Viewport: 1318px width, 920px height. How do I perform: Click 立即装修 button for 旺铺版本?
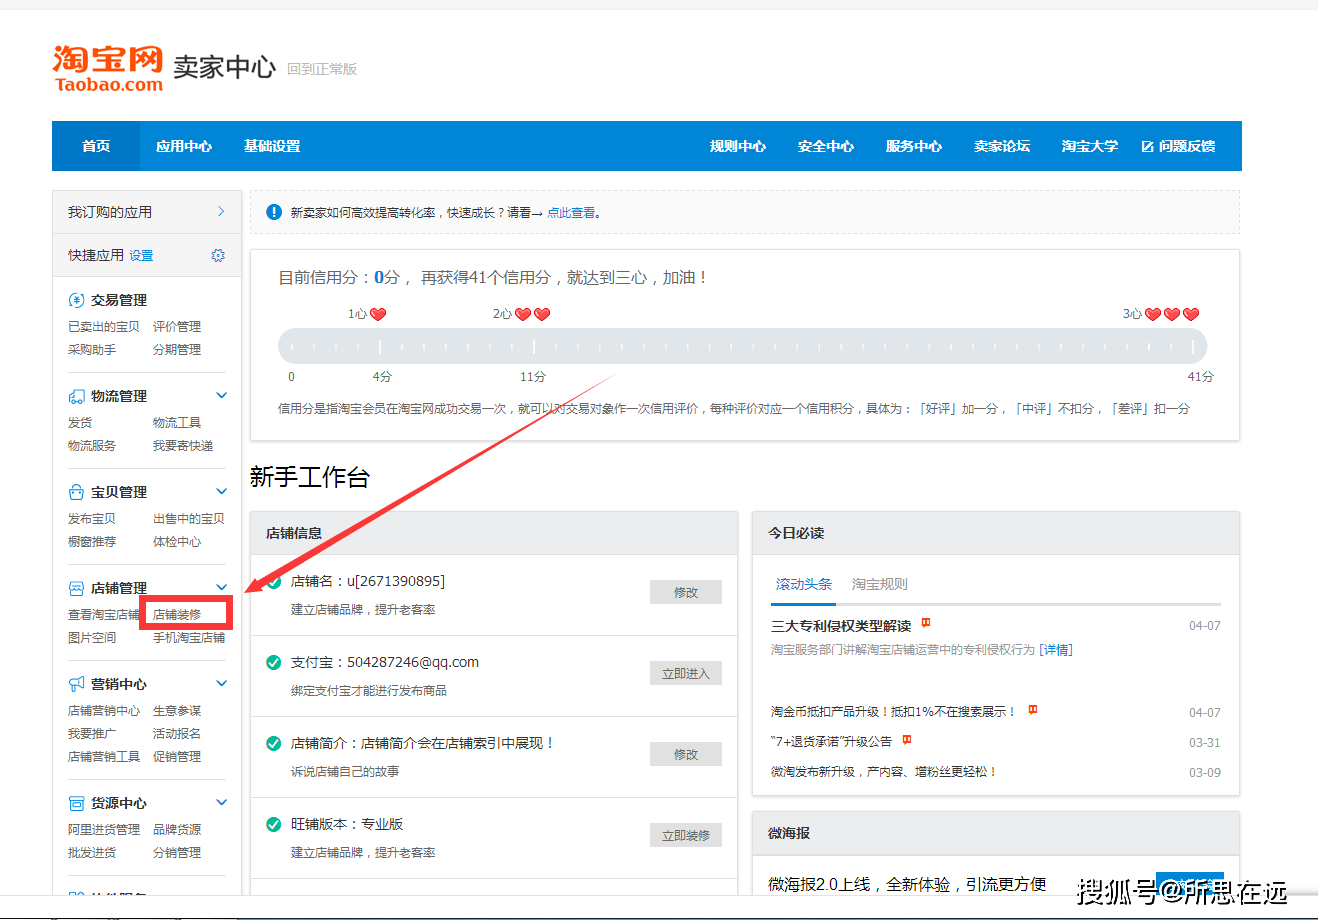click(x=686, y=835)
